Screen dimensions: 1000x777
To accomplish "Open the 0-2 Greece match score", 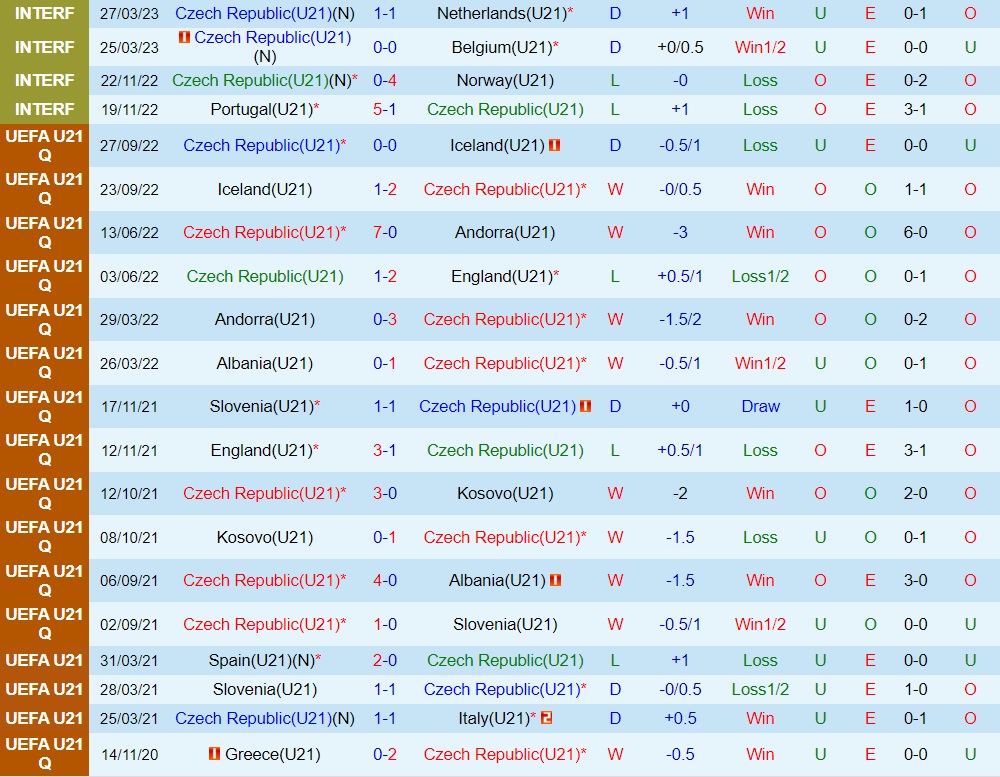I will [x=385, y=754].
